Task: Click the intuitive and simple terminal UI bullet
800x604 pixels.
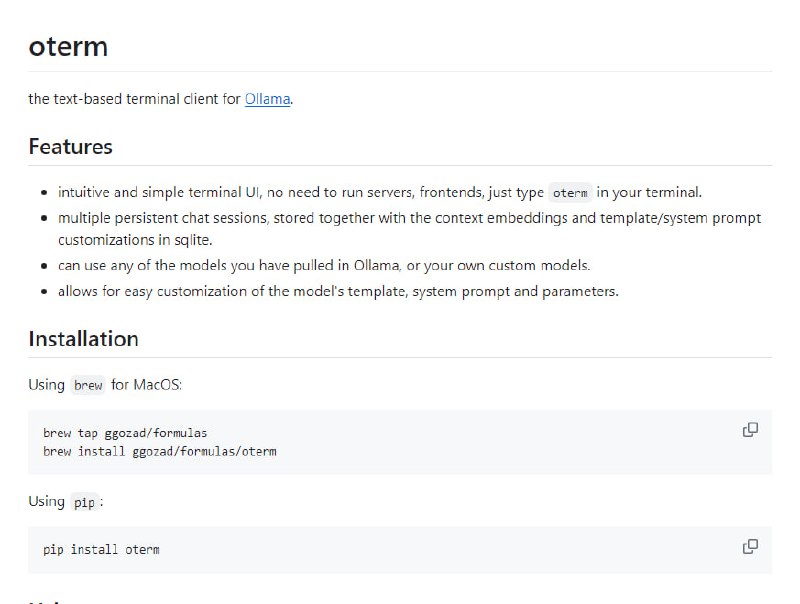Action: tap(300, 192)
